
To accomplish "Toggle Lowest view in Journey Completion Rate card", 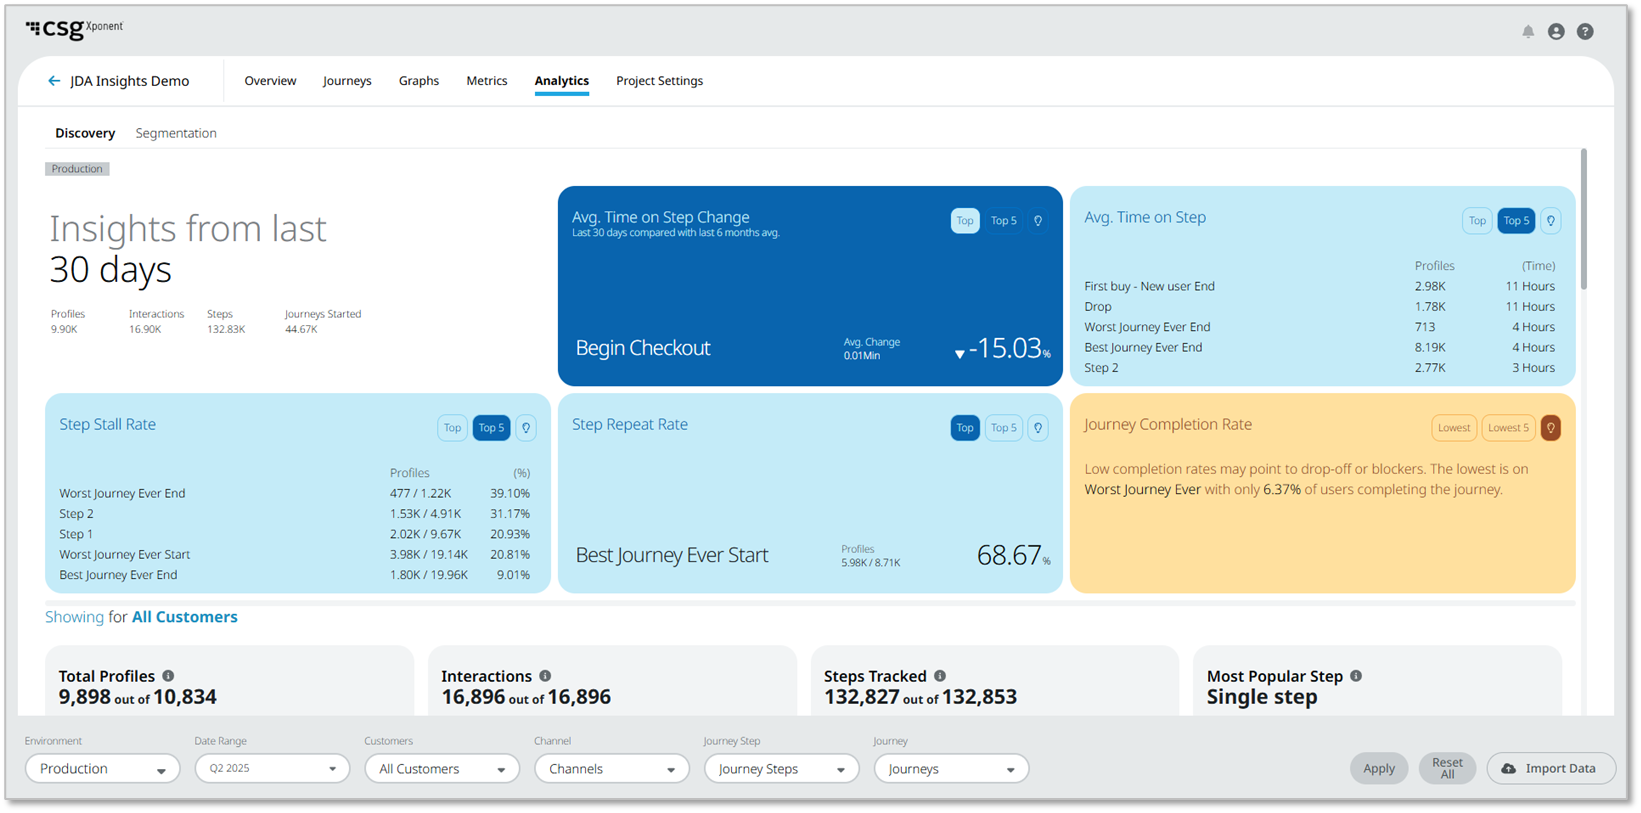I will pyautogui.click(x=1453, y=428).
